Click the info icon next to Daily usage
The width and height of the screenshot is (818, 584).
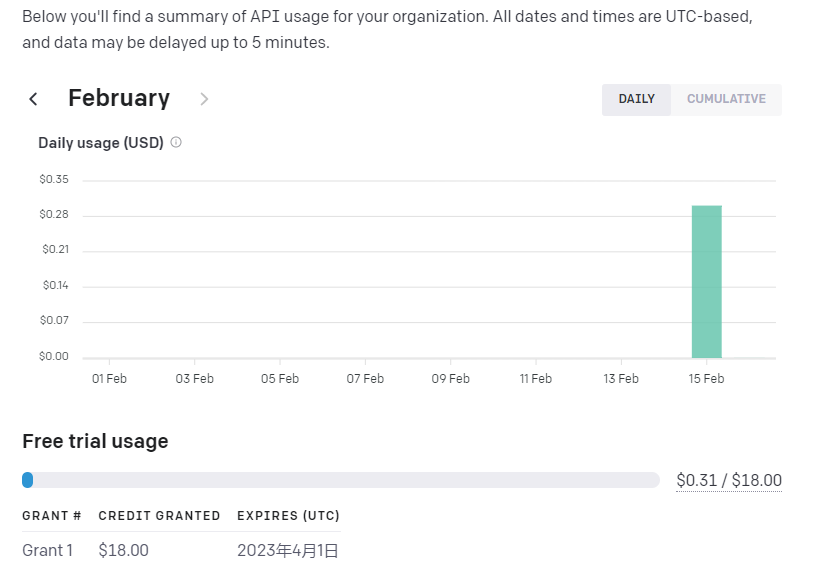tap(176, 142)
